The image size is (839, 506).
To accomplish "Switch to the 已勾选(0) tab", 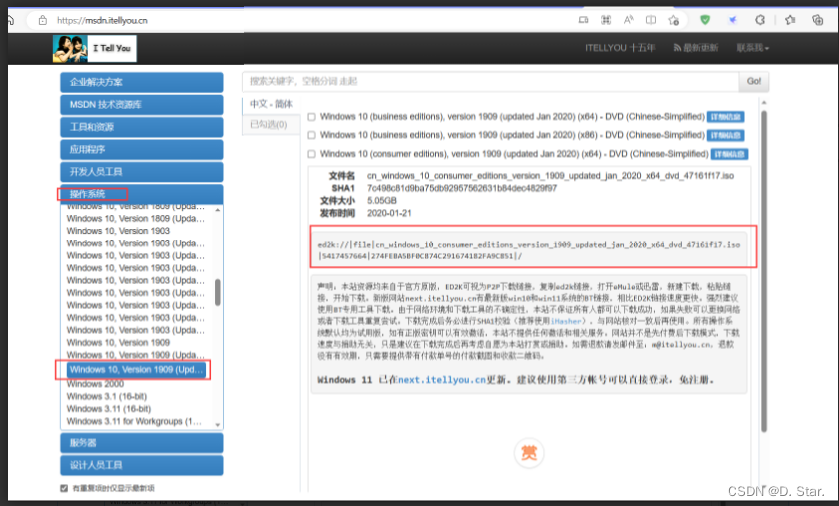I will pos(269,125).
